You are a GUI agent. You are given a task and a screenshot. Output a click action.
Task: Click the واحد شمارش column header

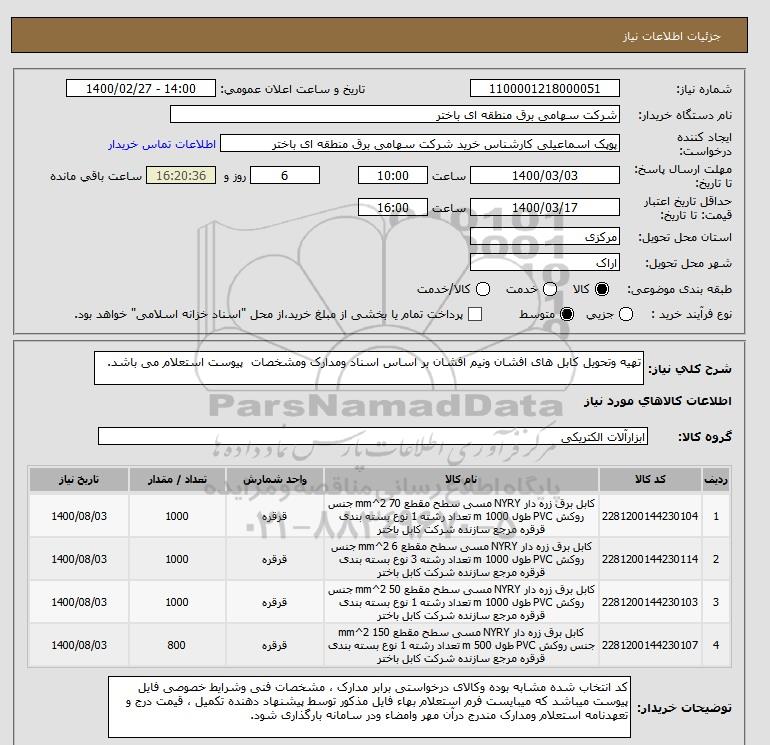point(275,479)
